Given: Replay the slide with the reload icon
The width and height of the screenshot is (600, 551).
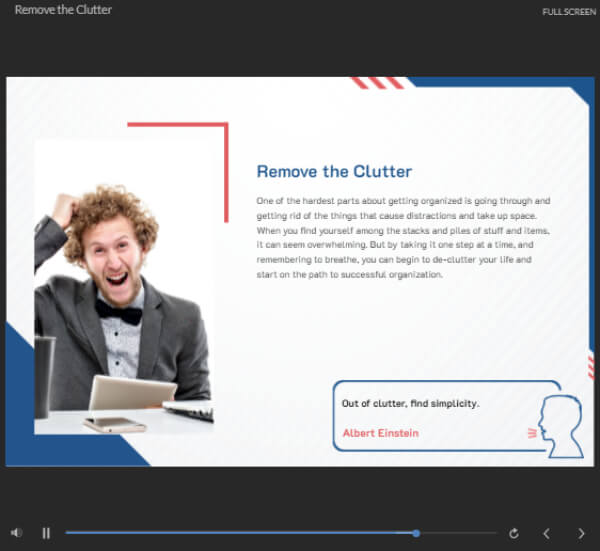Looking at the screenshot, I should [x=514, y=533].
